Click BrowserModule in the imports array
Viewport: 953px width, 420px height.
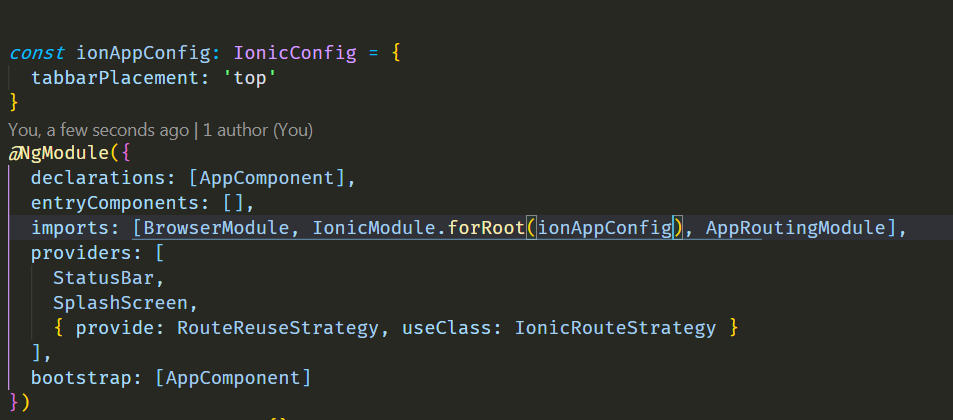point(216,228)
